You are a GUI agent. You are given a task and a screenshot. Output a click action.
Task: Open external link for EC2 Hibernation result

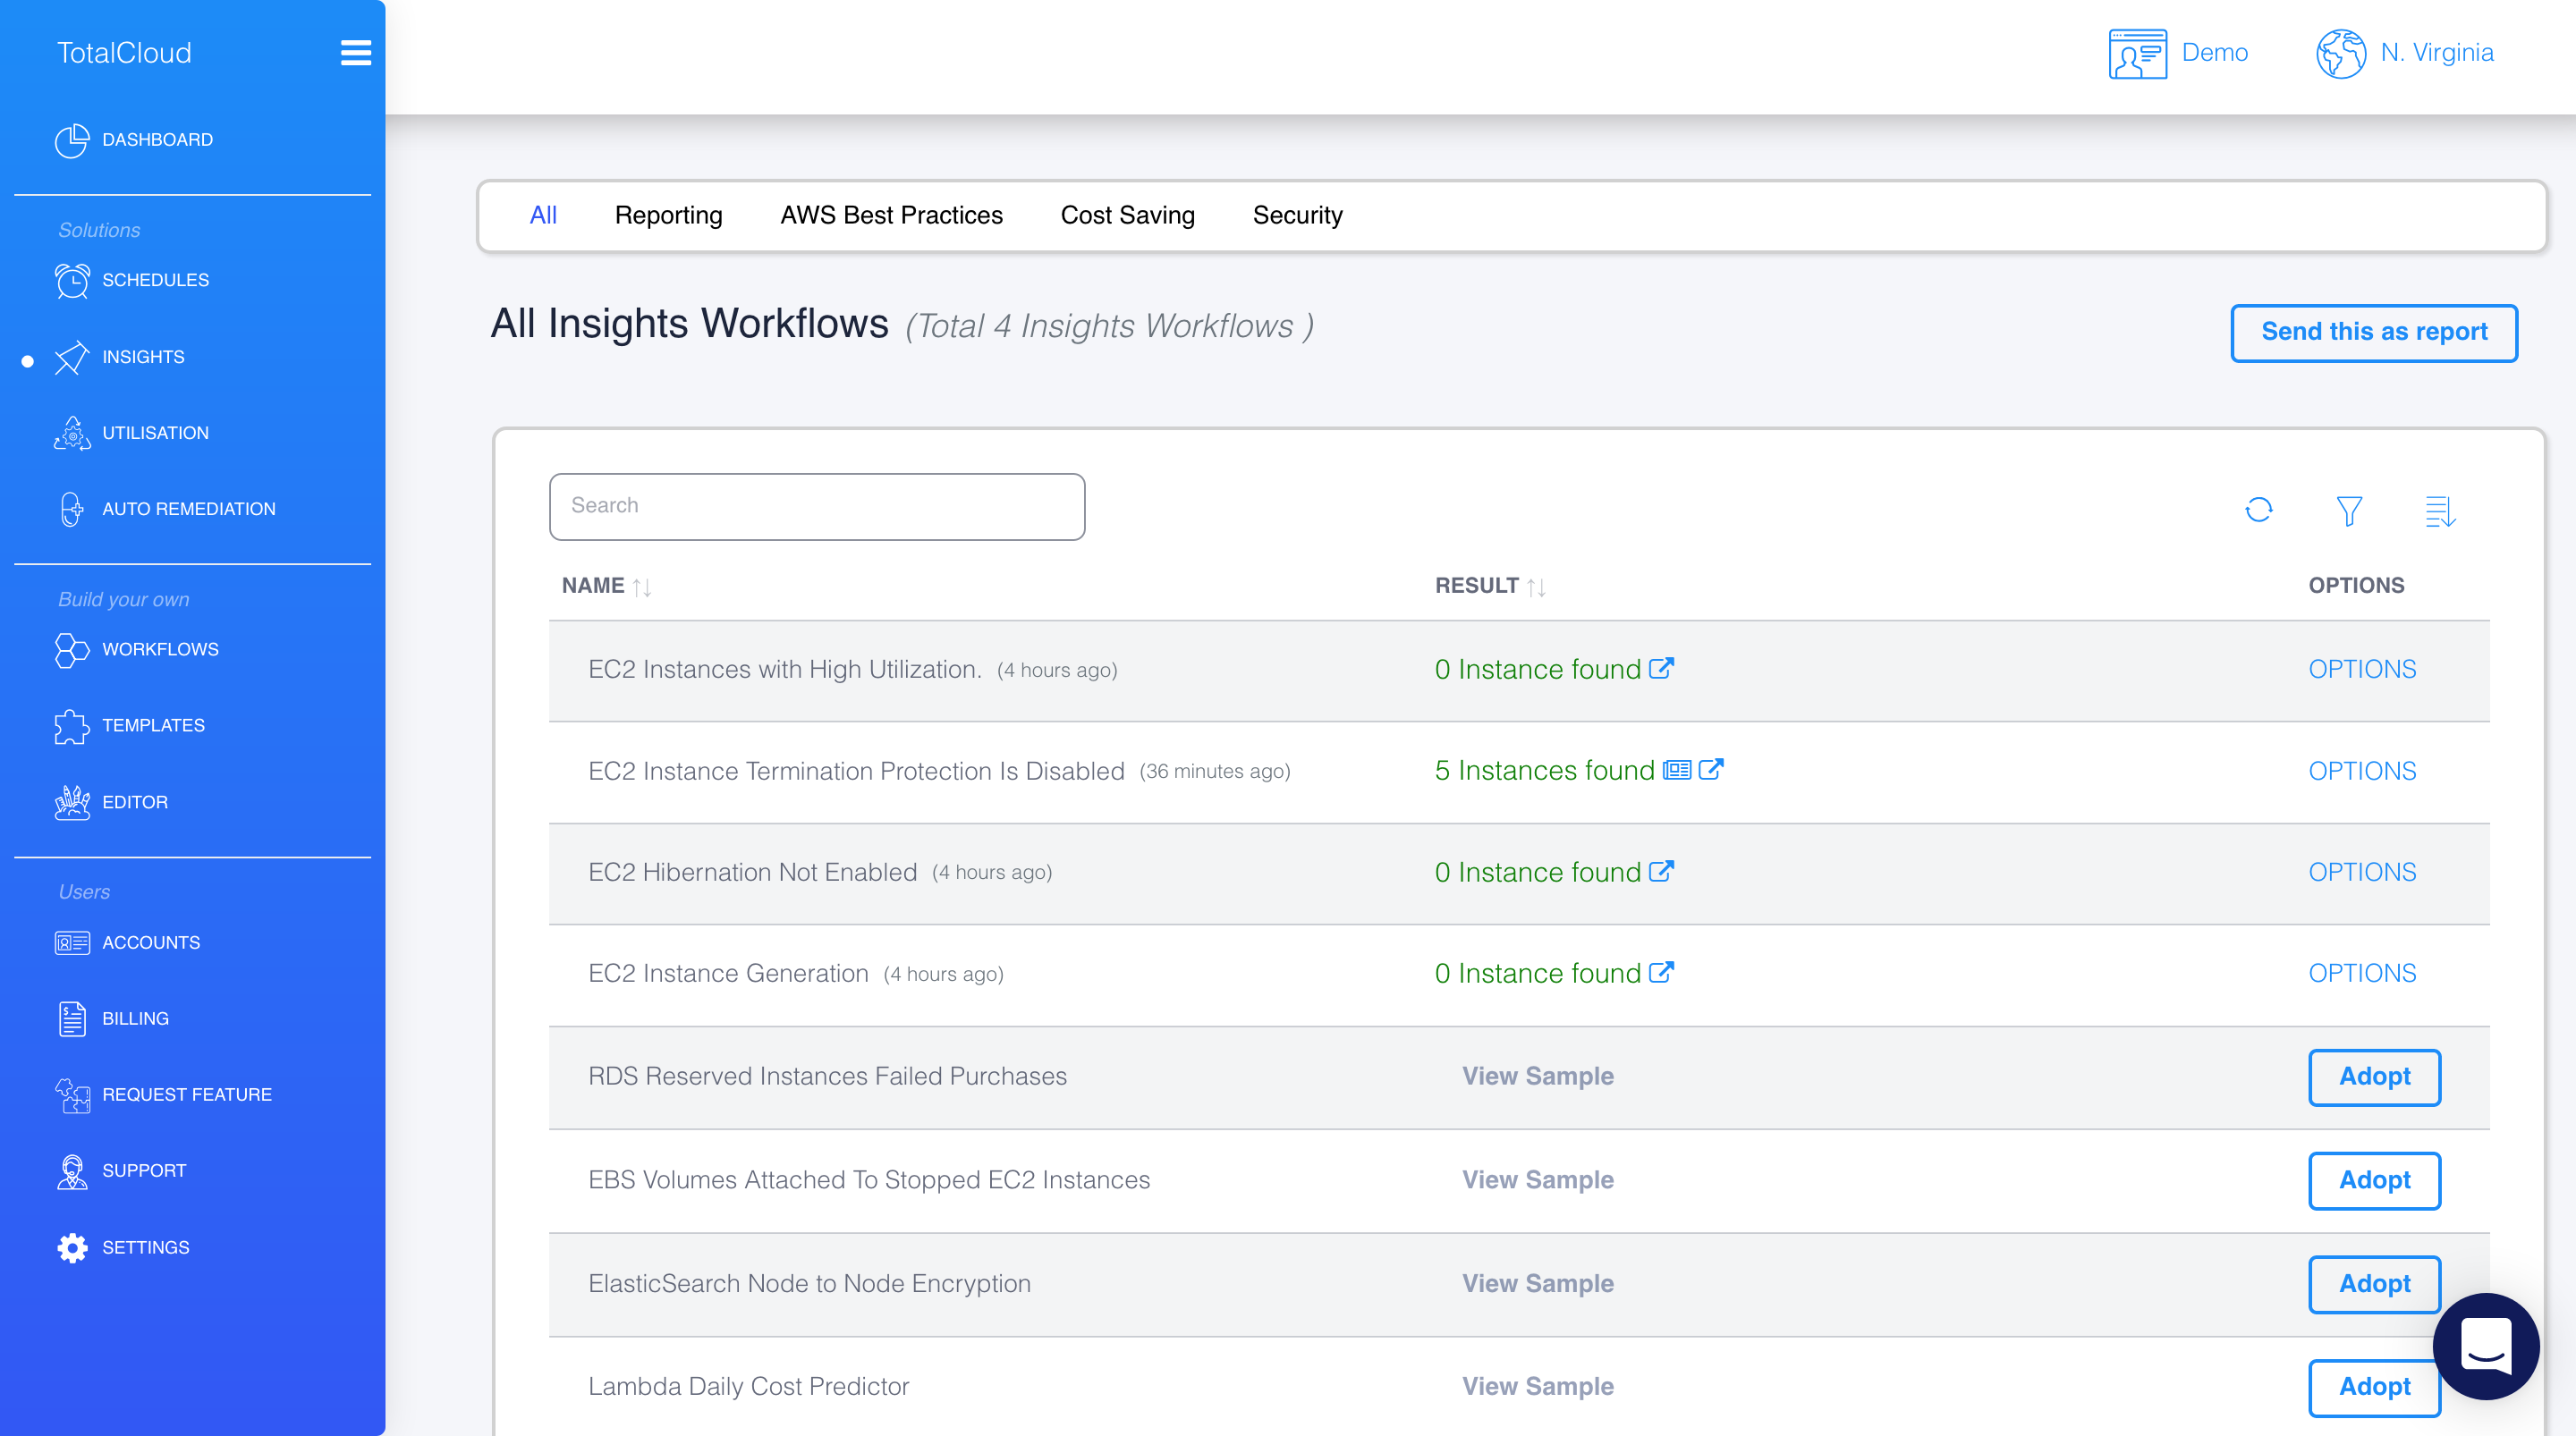pyautogui.click(x=1661, y=871)
